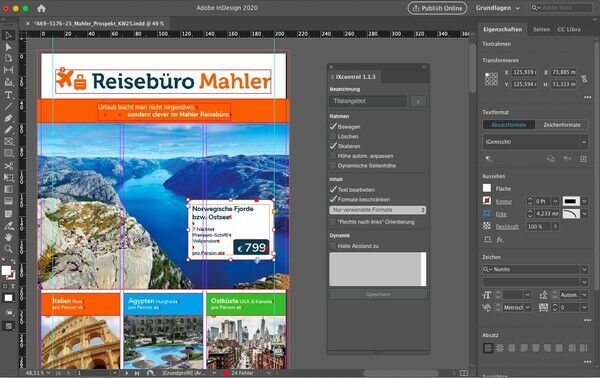Expand the Deckkraft 100 % arrow
Image resolution: width=600 pixels, height=378 pixels.
point(555,226)
